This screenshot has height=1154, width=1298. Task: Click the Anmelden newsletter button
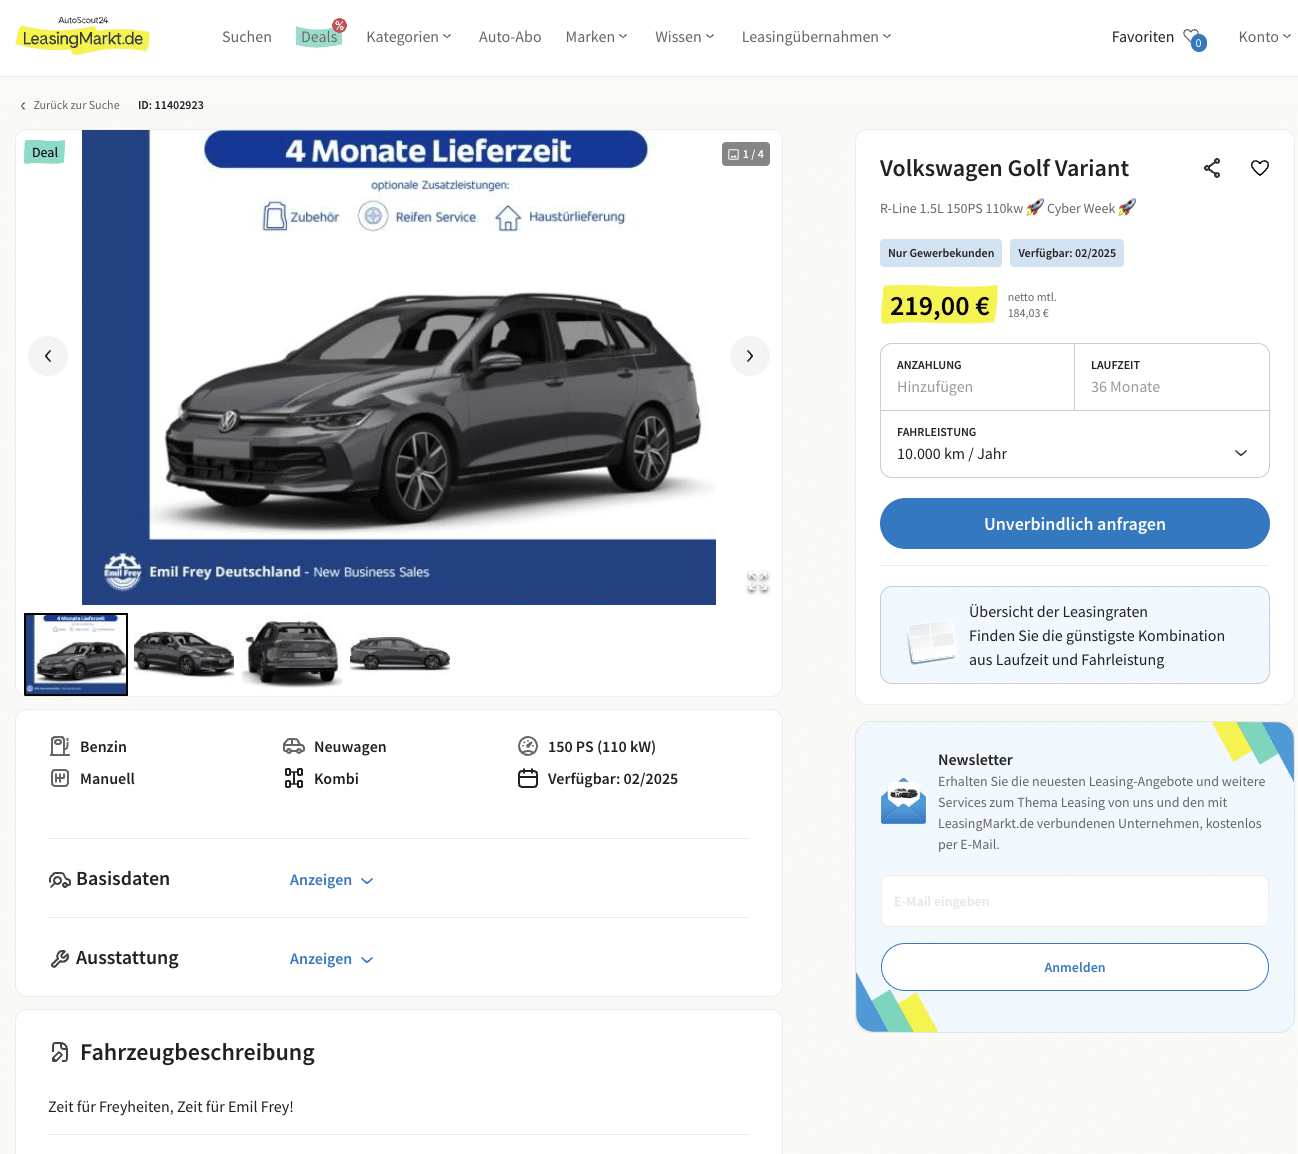pyautogui.click(x=1075, y=967)
